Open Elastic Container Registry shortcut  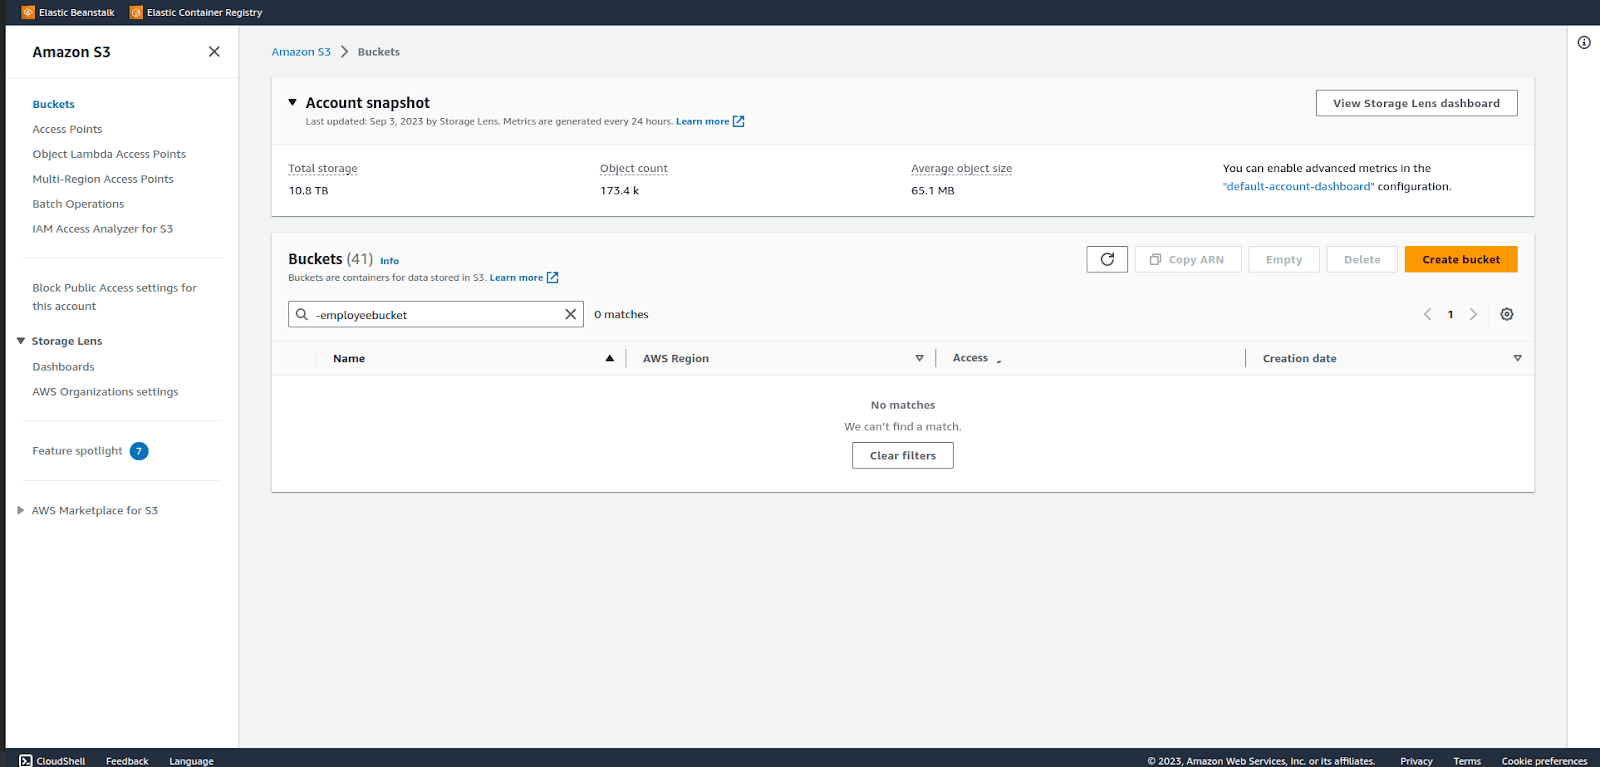[196, 12]
